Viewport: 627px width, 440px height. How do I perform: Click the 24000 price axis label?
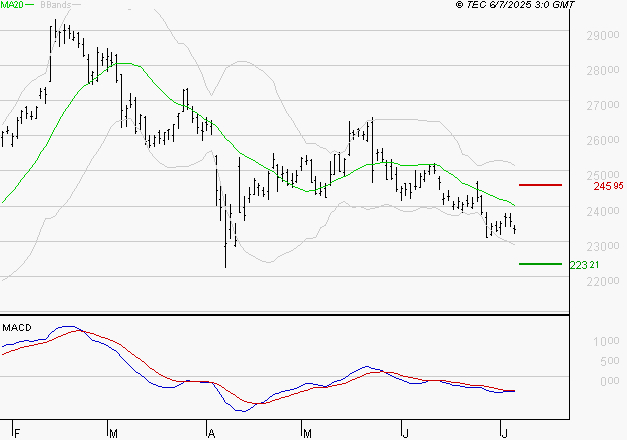pos(603,212)
